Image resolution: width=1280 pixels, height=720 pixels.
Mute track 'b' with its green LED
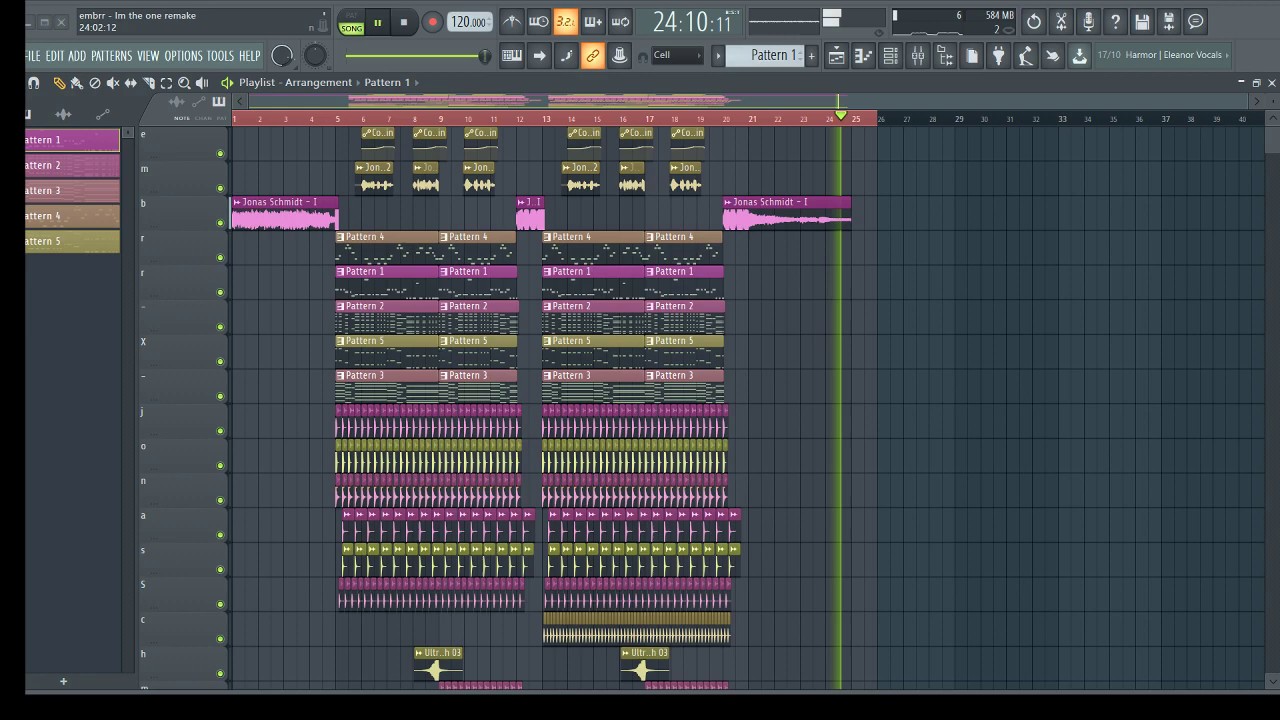click(x=220, y=223)
